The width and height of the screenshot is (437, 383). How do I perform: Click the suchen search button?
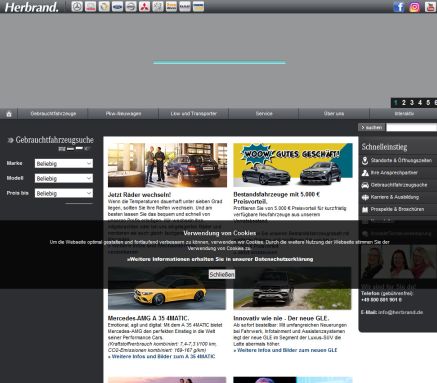click(371, 127)
